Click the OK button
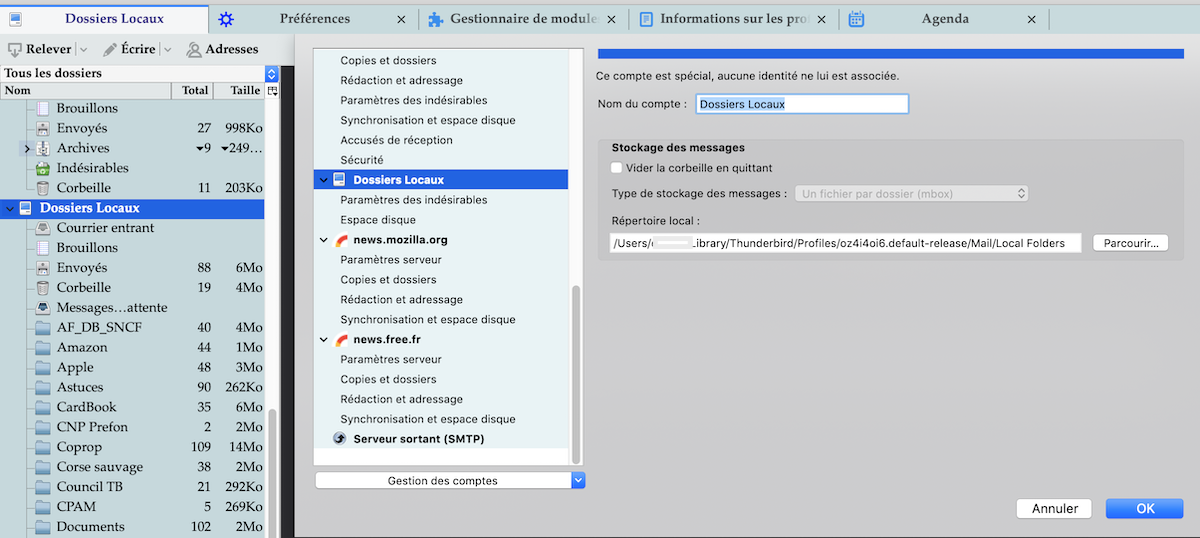This screenshot has width=1200, height=538. [1146, 509]
